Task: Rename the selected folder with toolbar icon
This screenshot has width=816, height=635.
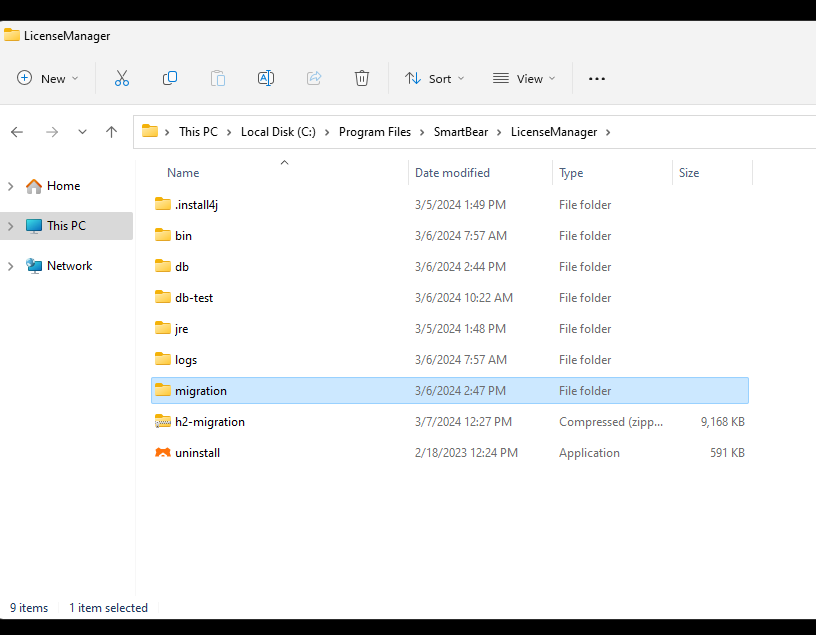Action: tap(266, 78)
